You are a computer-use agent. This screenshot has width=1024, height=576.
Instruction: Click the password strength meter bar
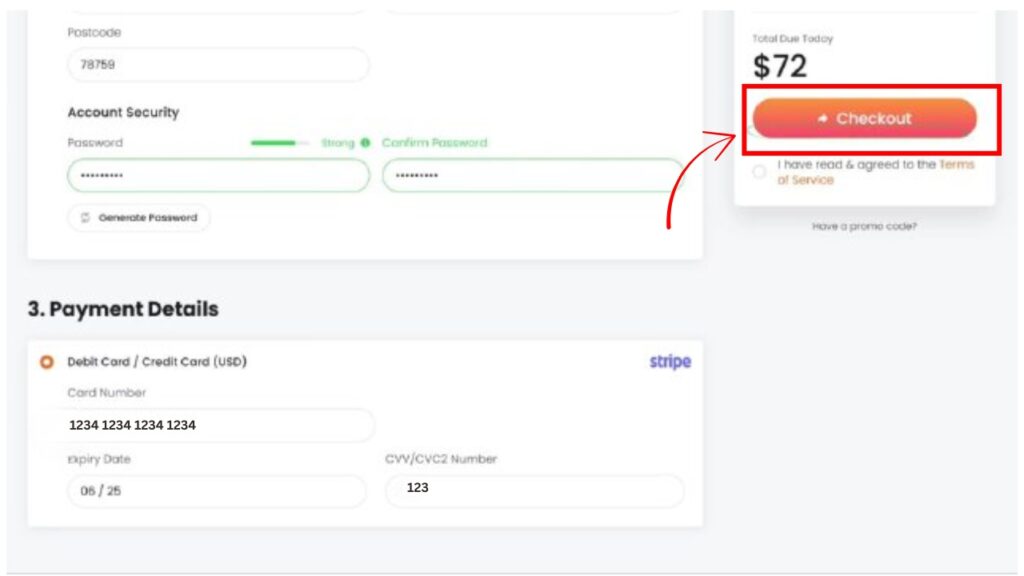[279, 143]
